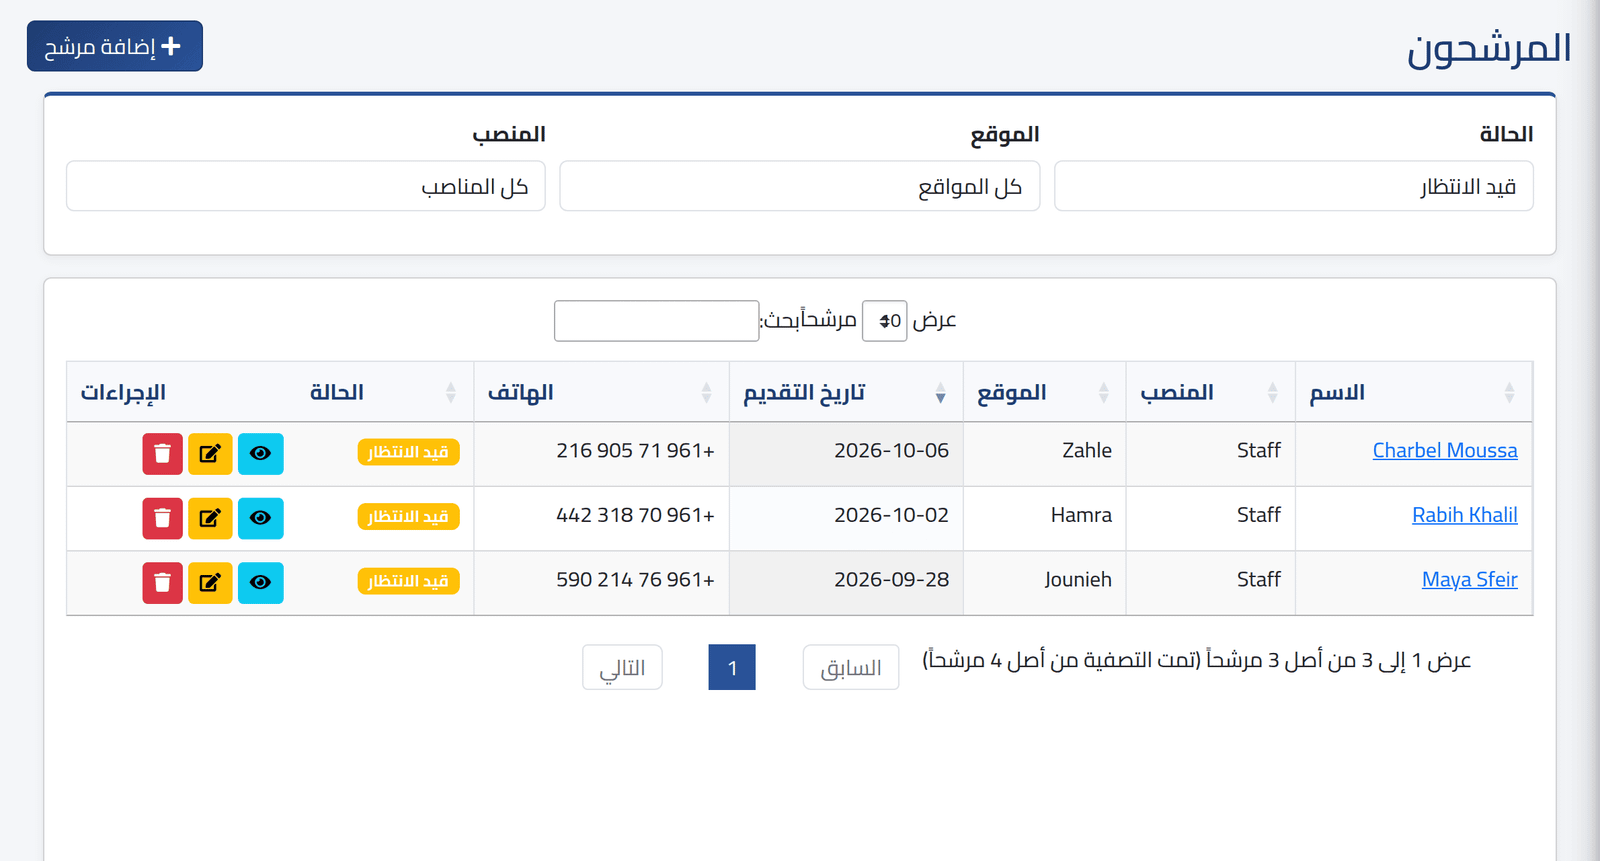View details for Maya Sfeir
This screenshot has width=1600, height=861.
click(260, 582)
